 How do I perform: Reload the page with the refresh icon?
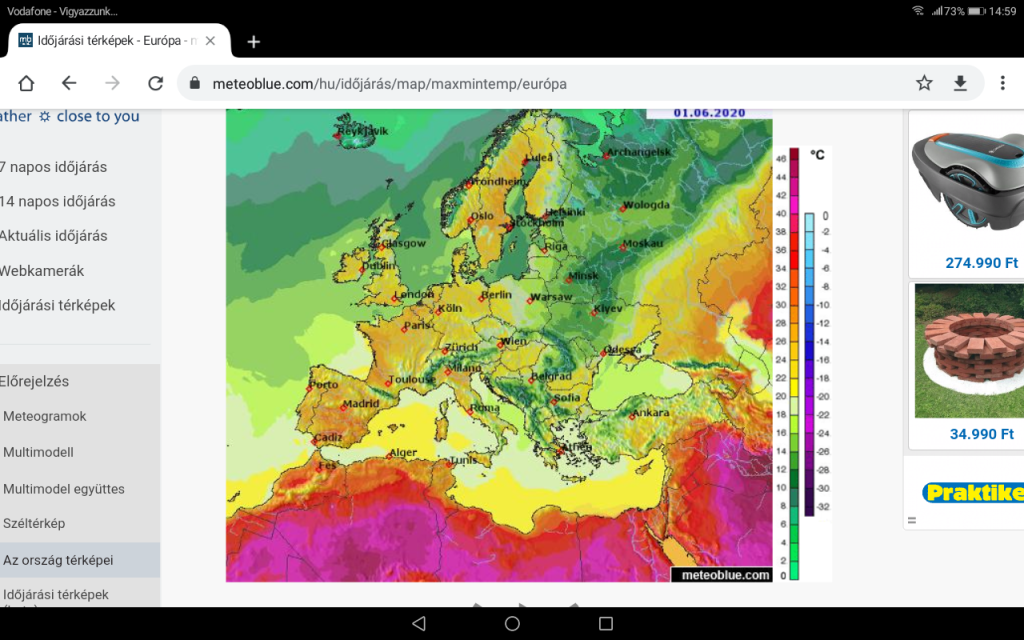155,83
